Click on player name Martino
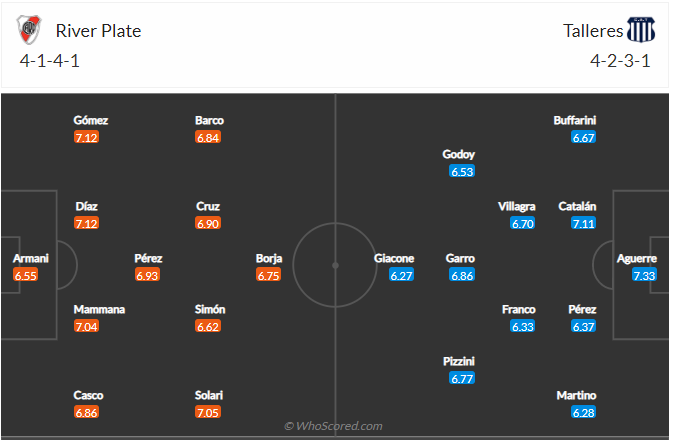Image resolution: width=673 pixels, height=440 pixels. coord(577,396)
